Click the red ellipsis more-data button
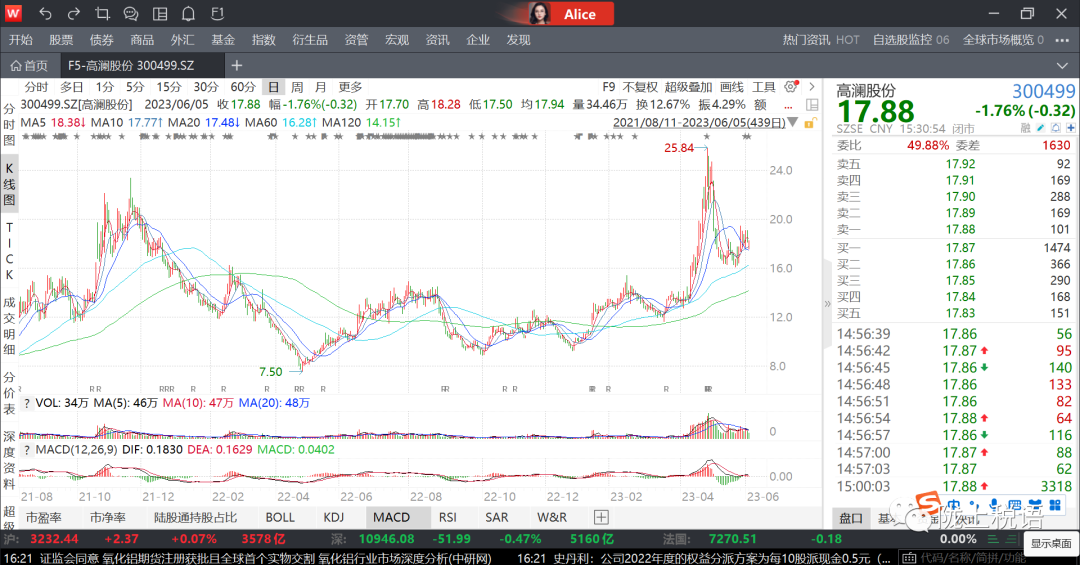Viewport: 1080px width, 565px height. click(788, 105)
